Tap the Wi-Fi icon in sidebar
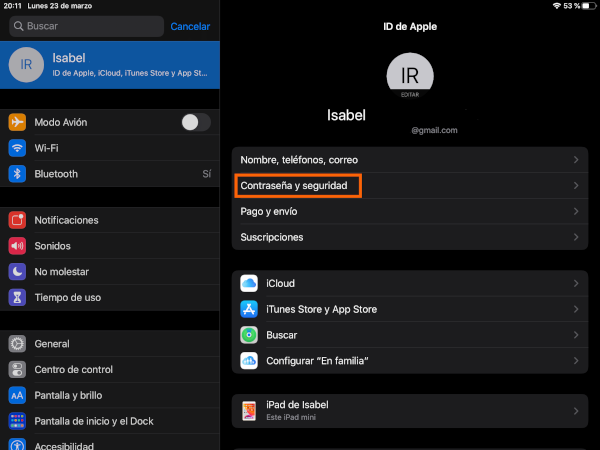This screenshot has height=450, width=600. (x=17, y=148)
